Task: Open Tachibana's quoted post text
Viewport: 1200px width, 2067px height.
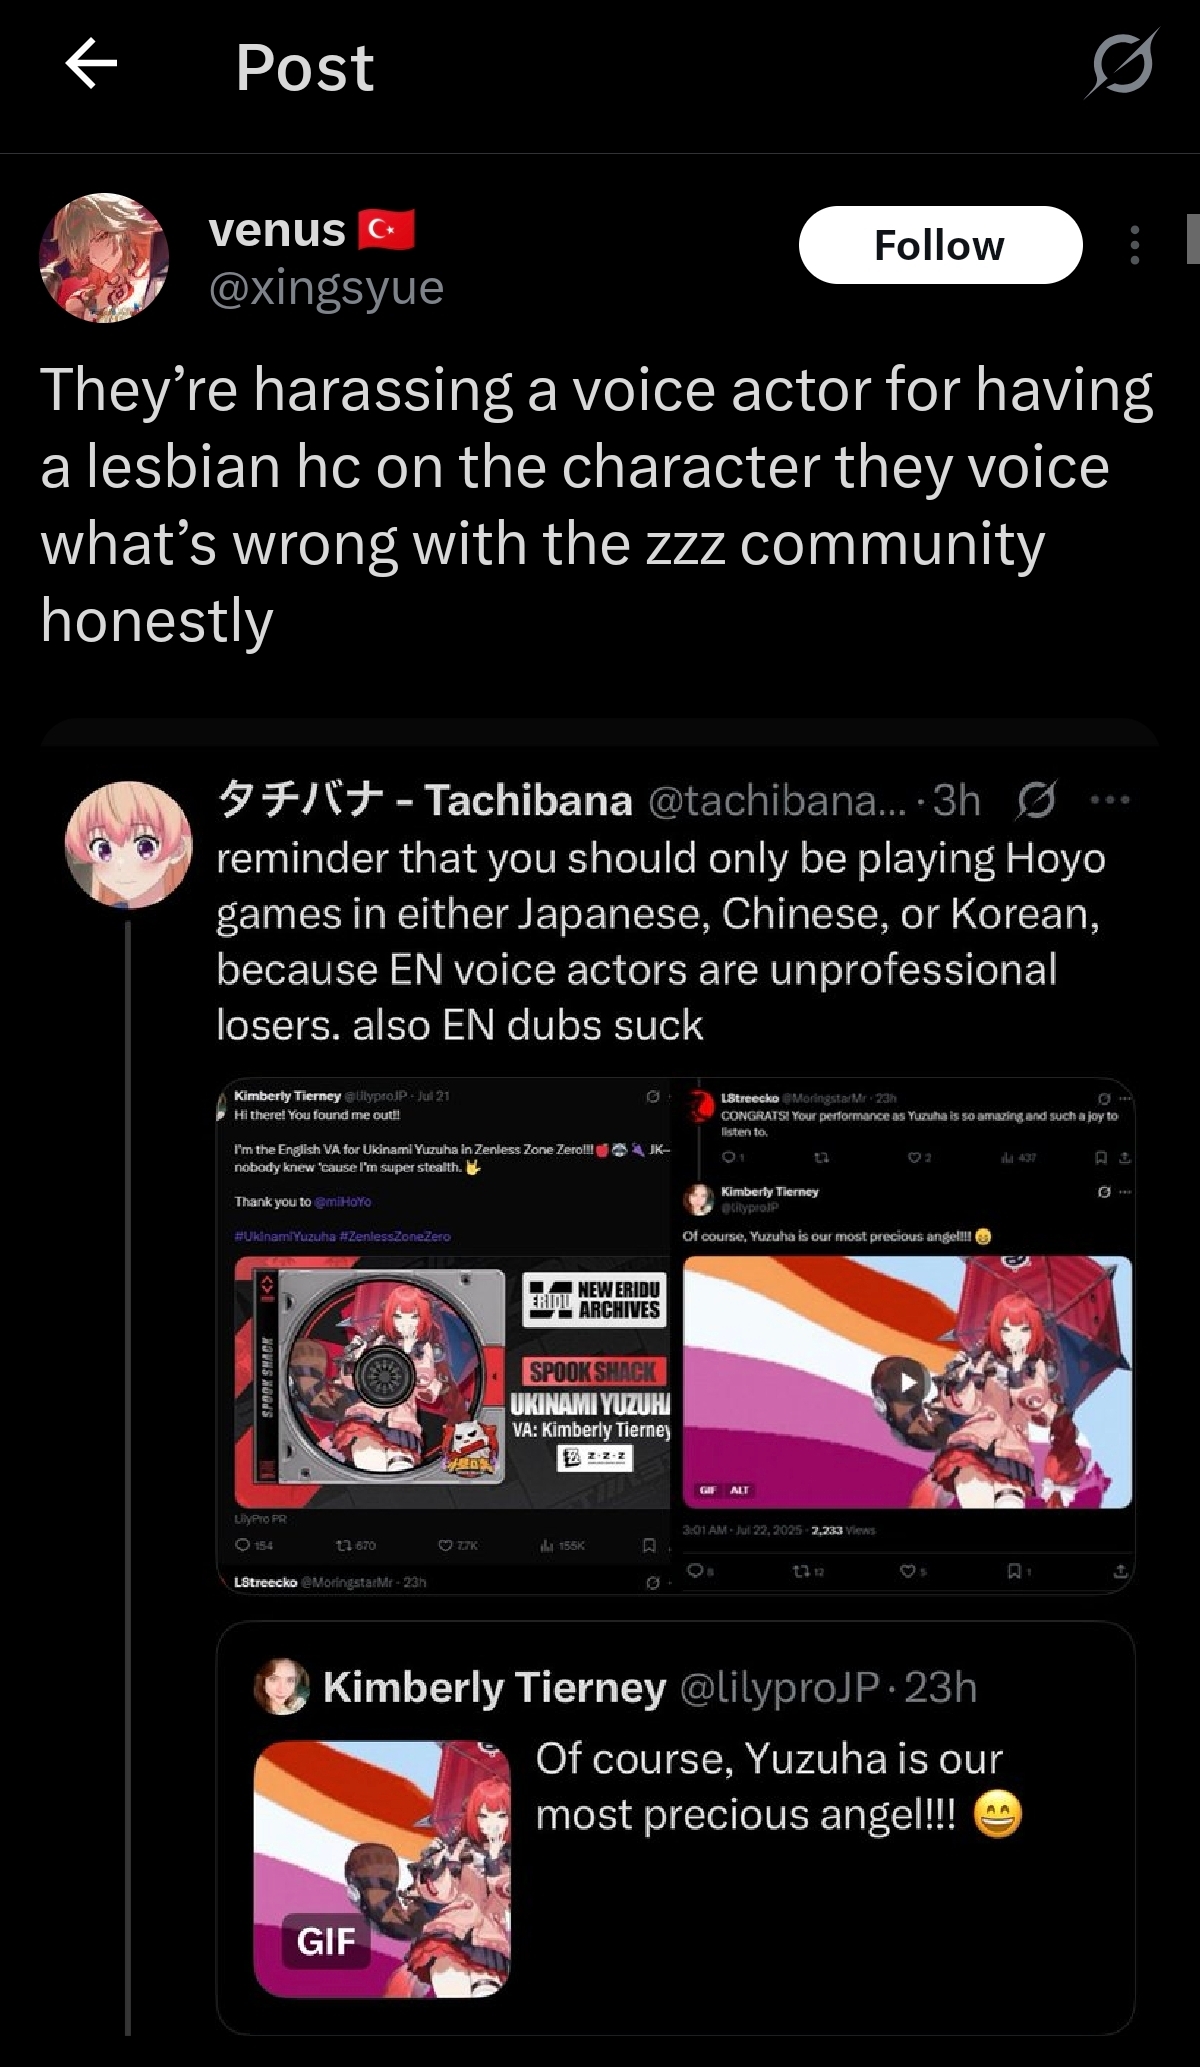Action: [662, 941]
